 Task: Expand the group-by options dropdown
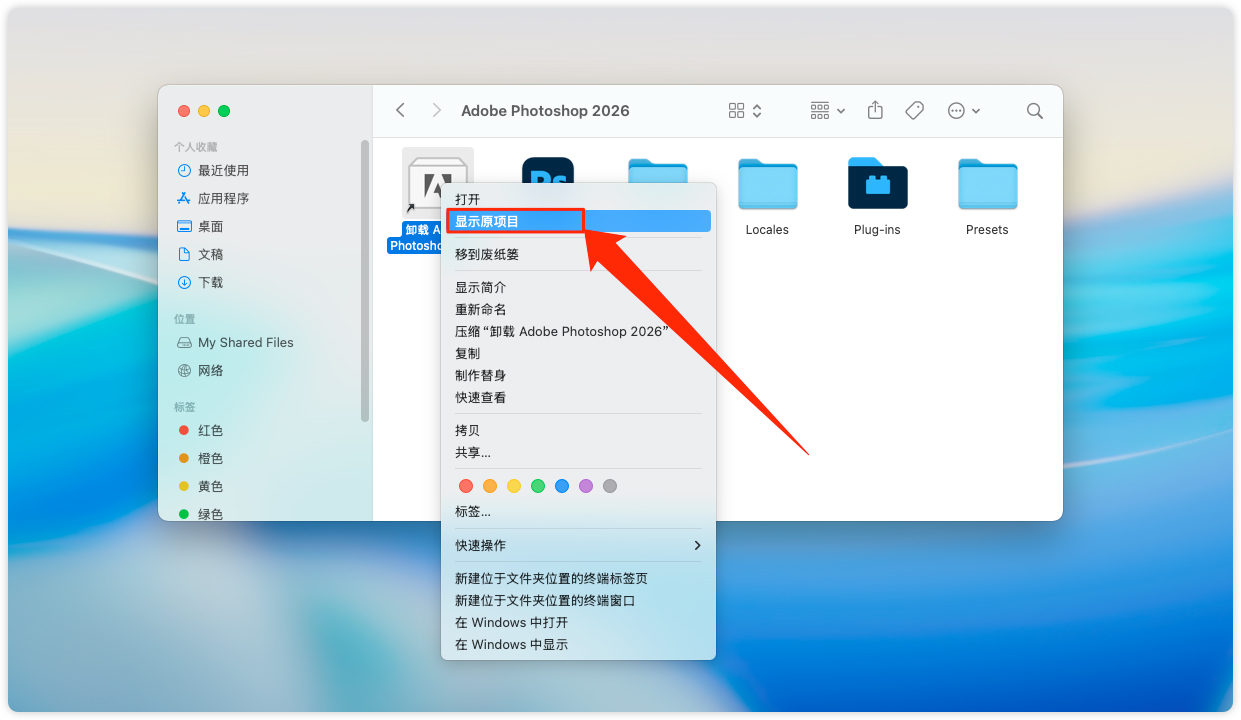[x=828, y=111]
